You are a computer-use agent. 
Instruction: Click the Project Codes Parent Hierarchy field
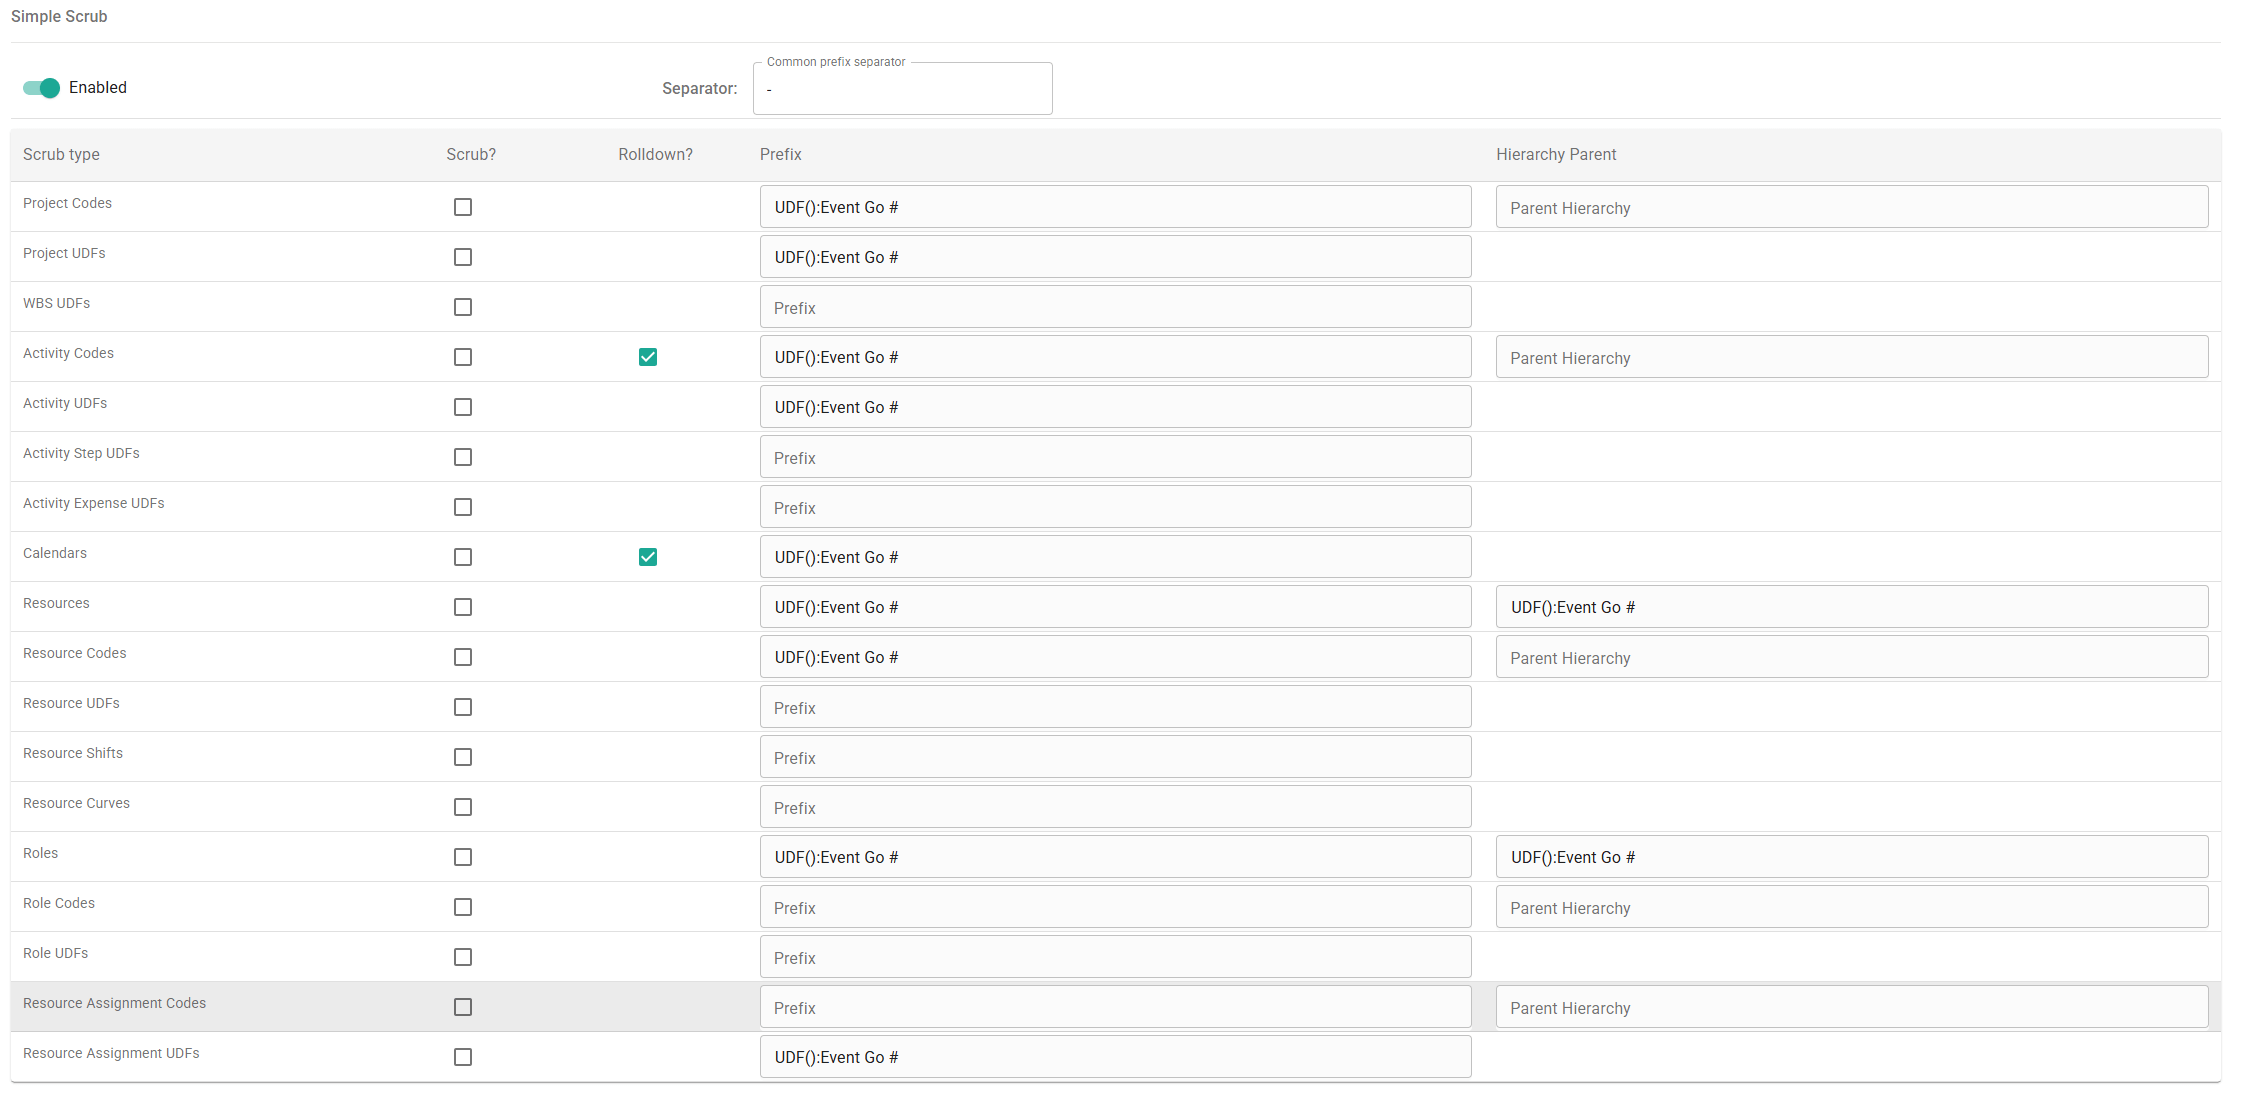pos(1851,207)
